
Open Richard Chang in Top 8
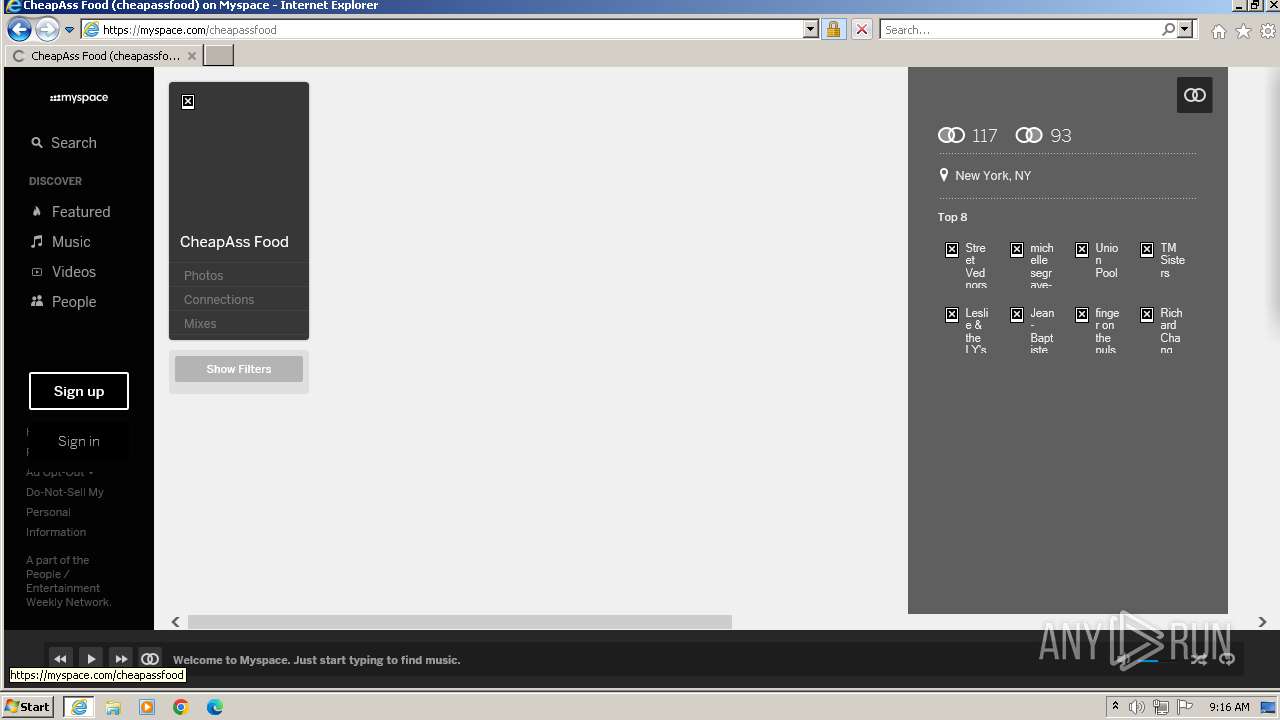[x=1161, y=331]
